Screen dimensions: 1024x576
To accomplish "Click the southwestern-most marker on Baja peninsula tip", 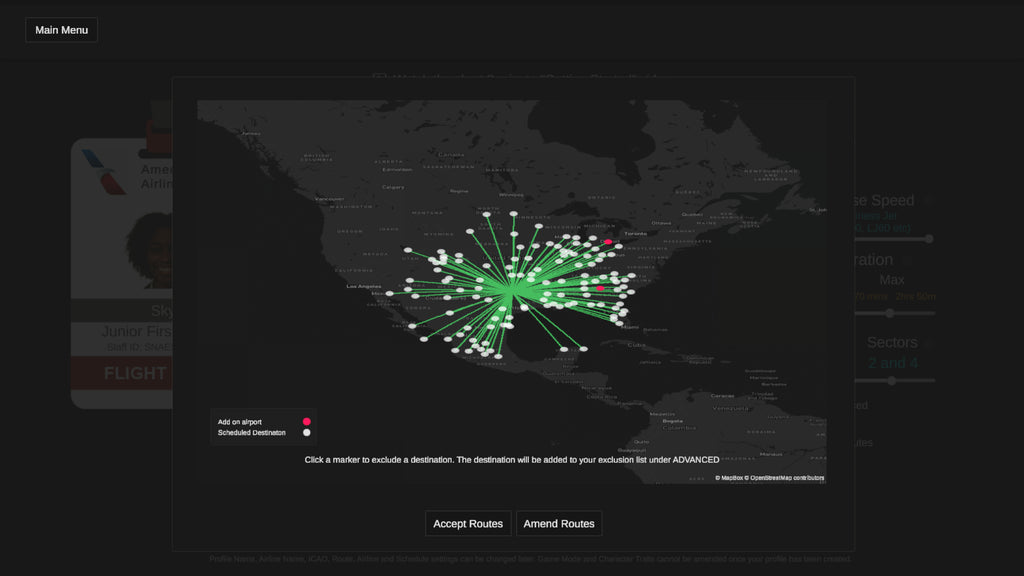I will click(x=412, y=326).
